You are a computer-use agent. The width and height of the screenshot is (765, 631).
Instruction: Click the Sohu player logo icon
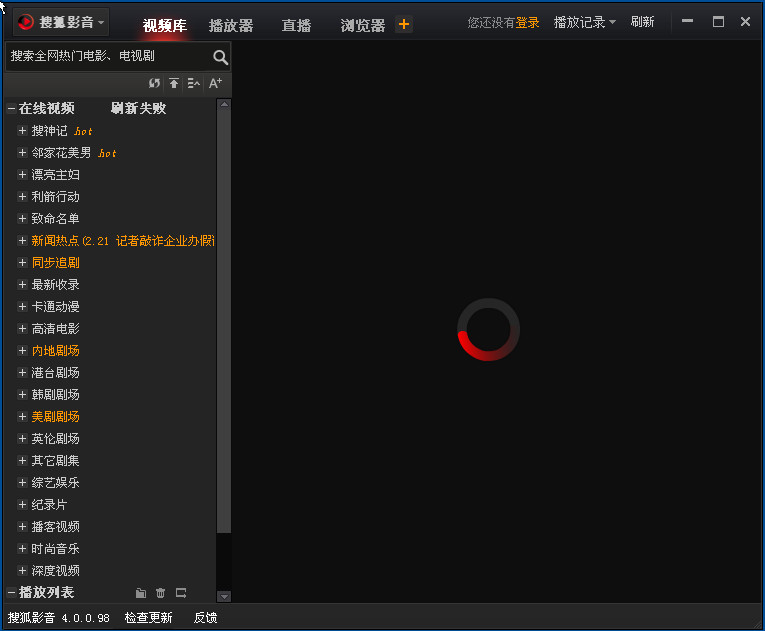(x=26, y=22)
